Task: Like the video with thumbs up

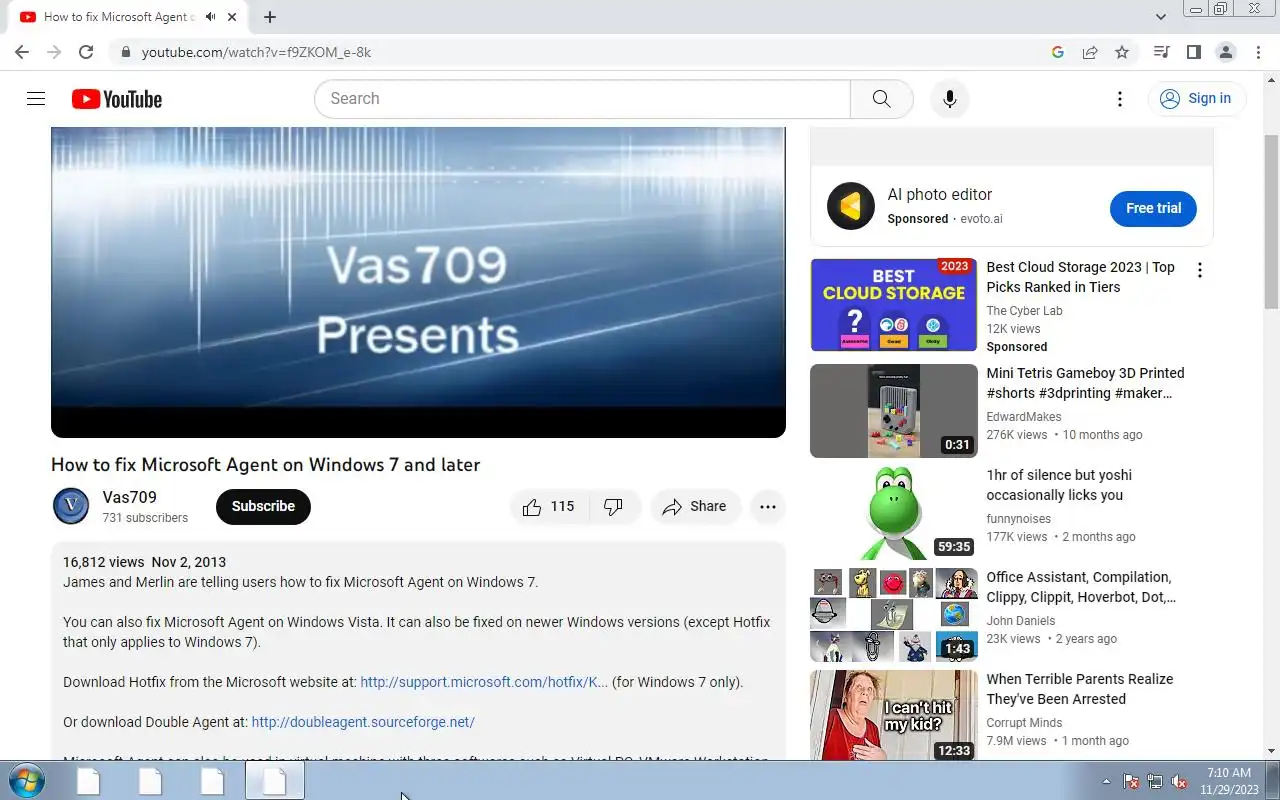Action: pos(549,506)
